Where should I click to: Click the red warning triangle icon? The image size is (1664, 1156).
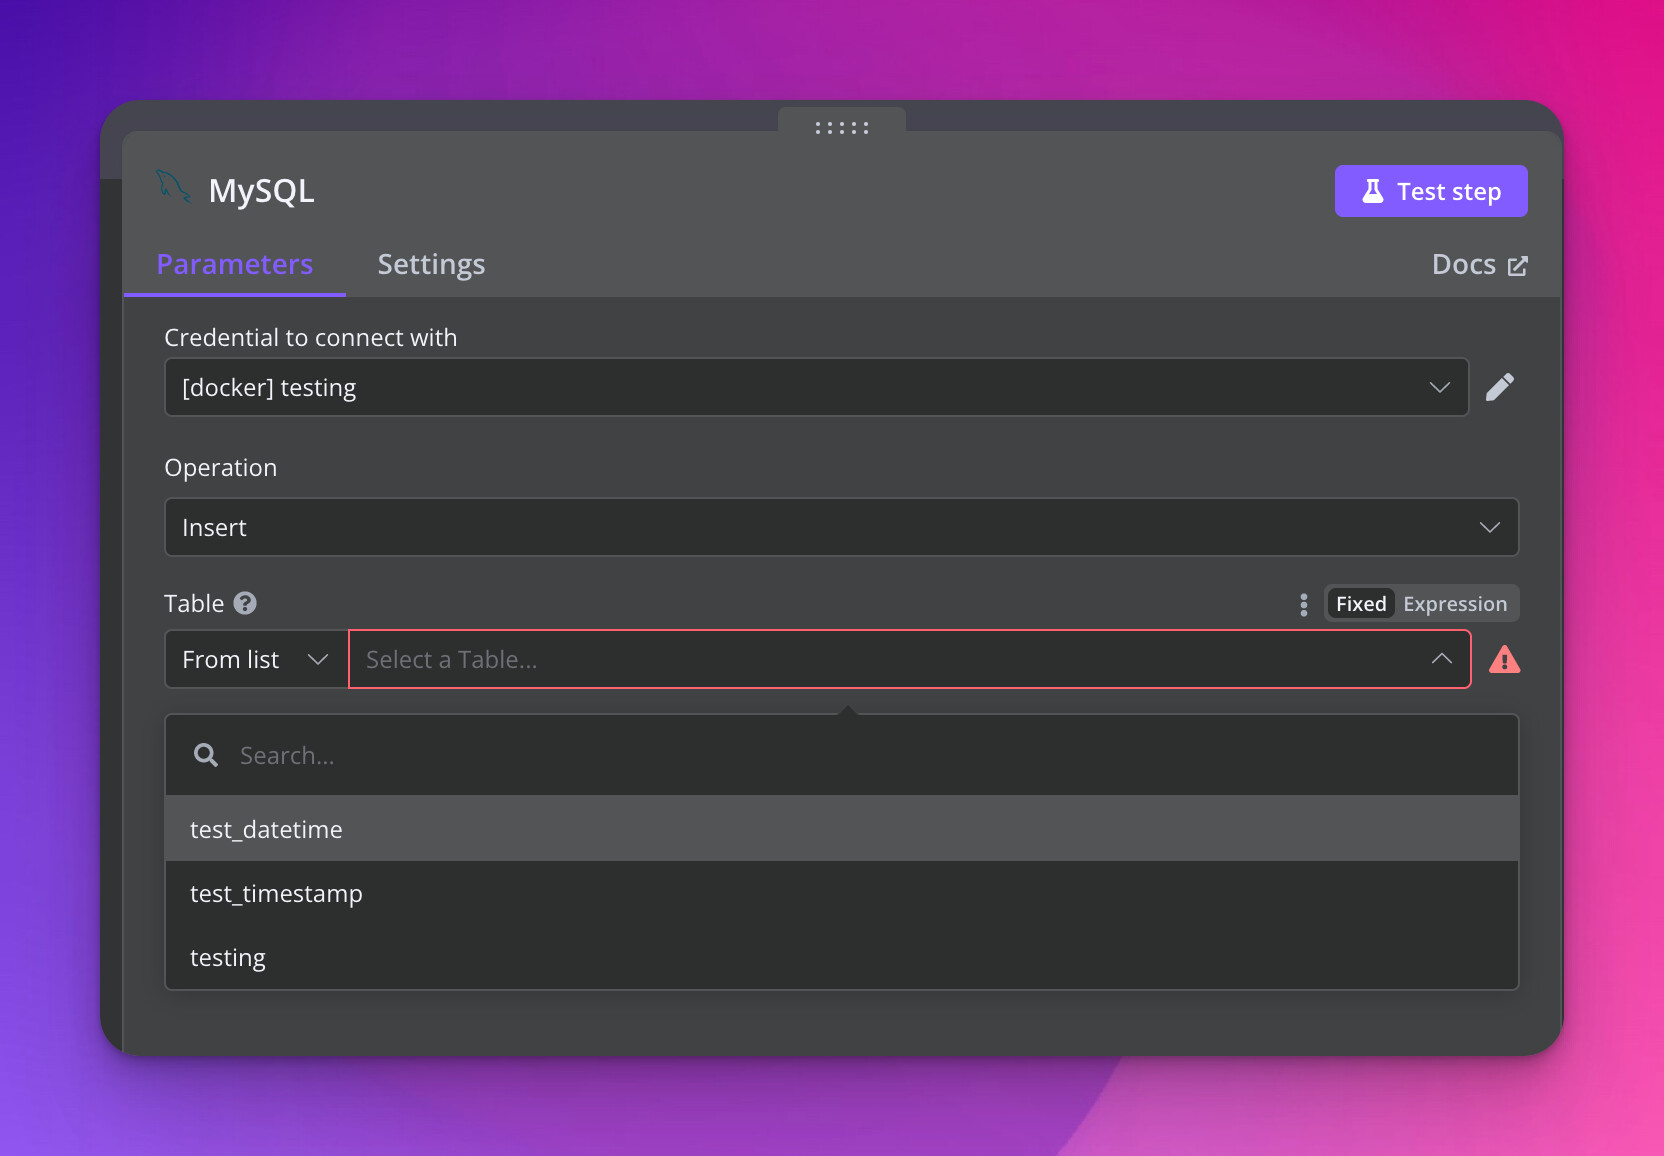1504,660
